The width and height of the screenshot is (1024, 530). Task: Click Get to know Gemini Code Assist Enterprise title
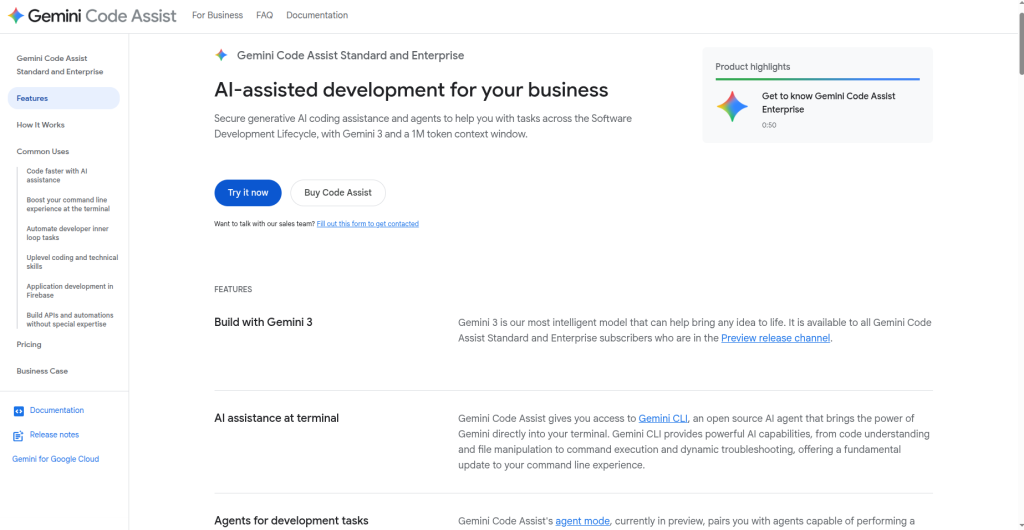pyautogui.click(x=828, y=102)
